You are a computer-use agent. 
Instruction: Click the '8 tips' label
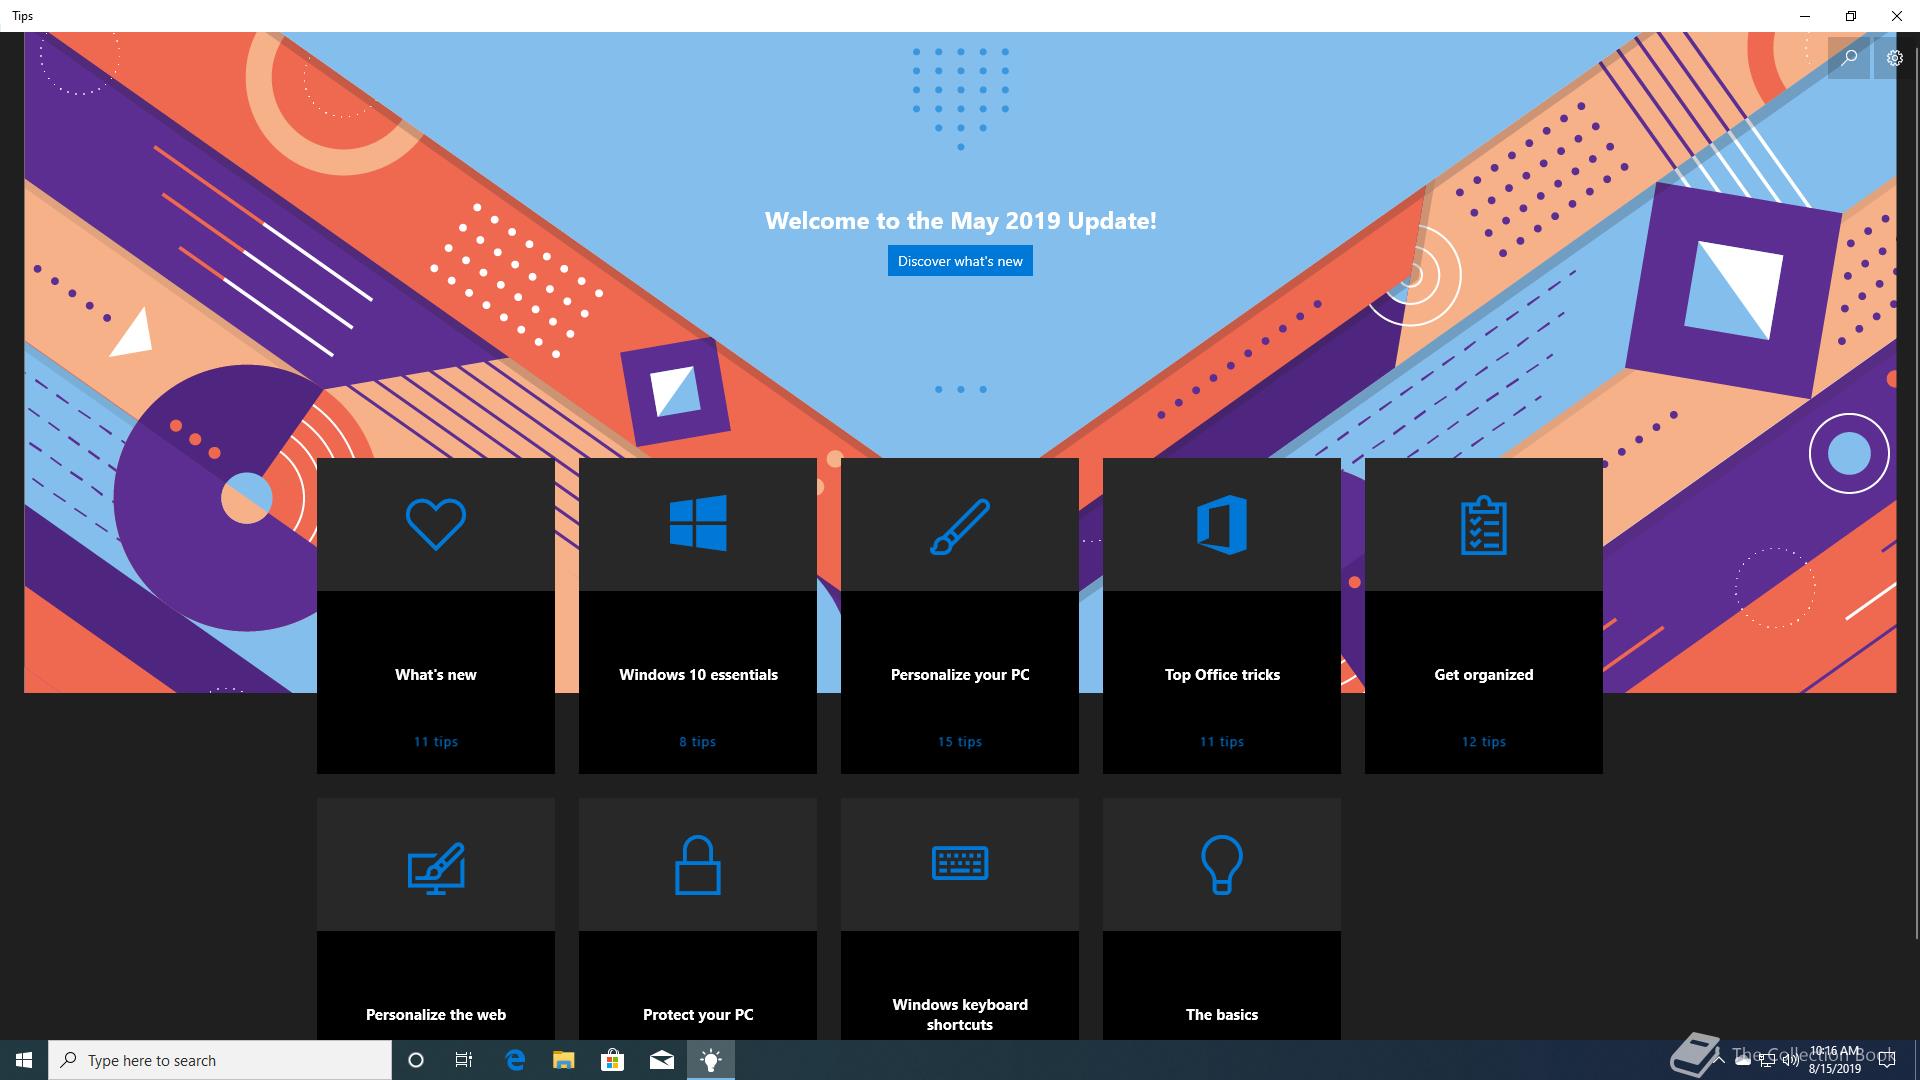click(698, 742)
